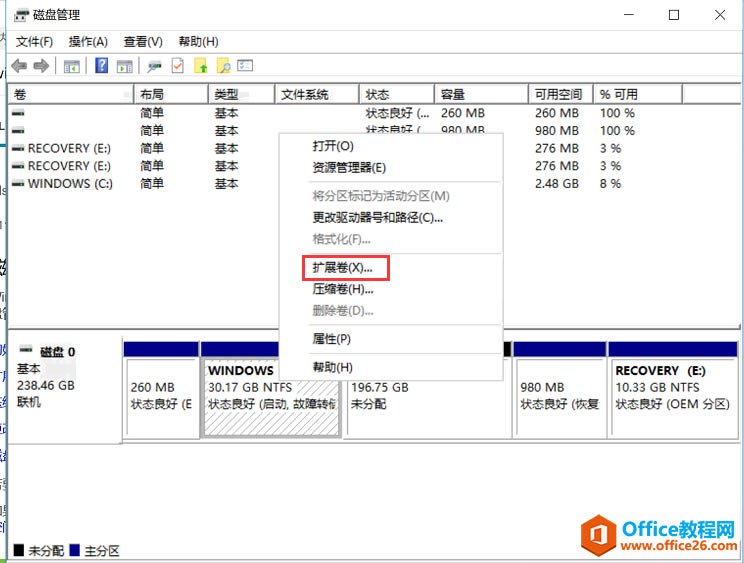The image size is (744, 563).
Task: Open the 查看(V) menu
Action: (143, 42)
